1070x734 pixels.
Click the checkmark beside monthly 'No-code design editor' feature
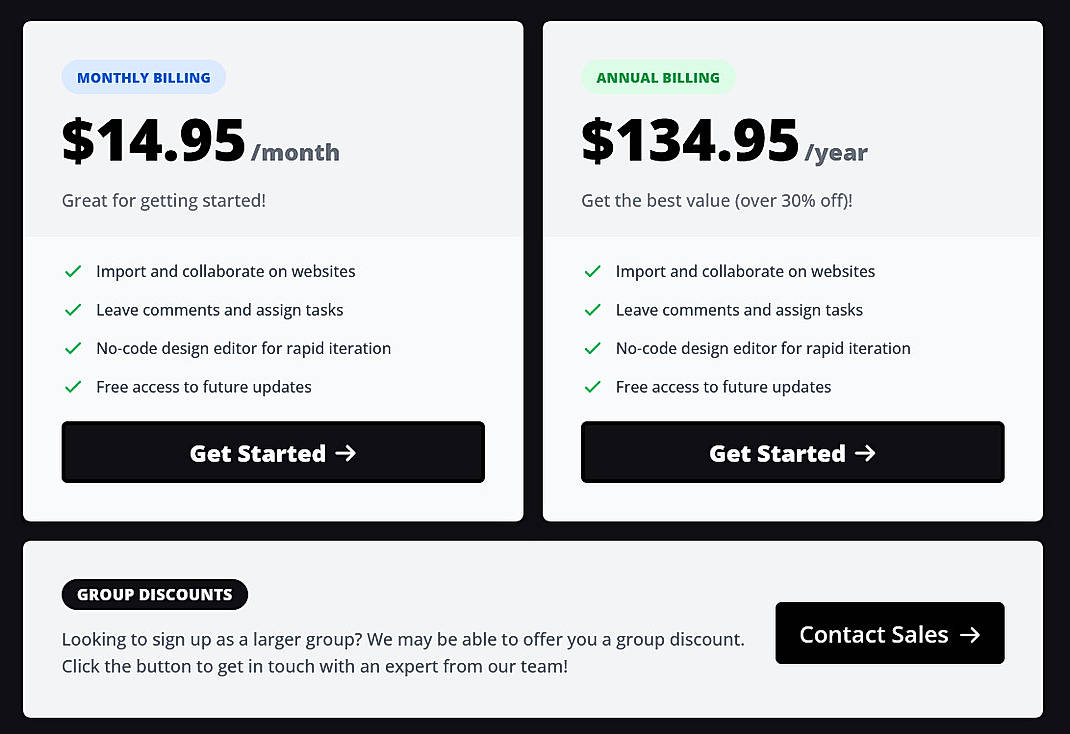coord(73,348)
